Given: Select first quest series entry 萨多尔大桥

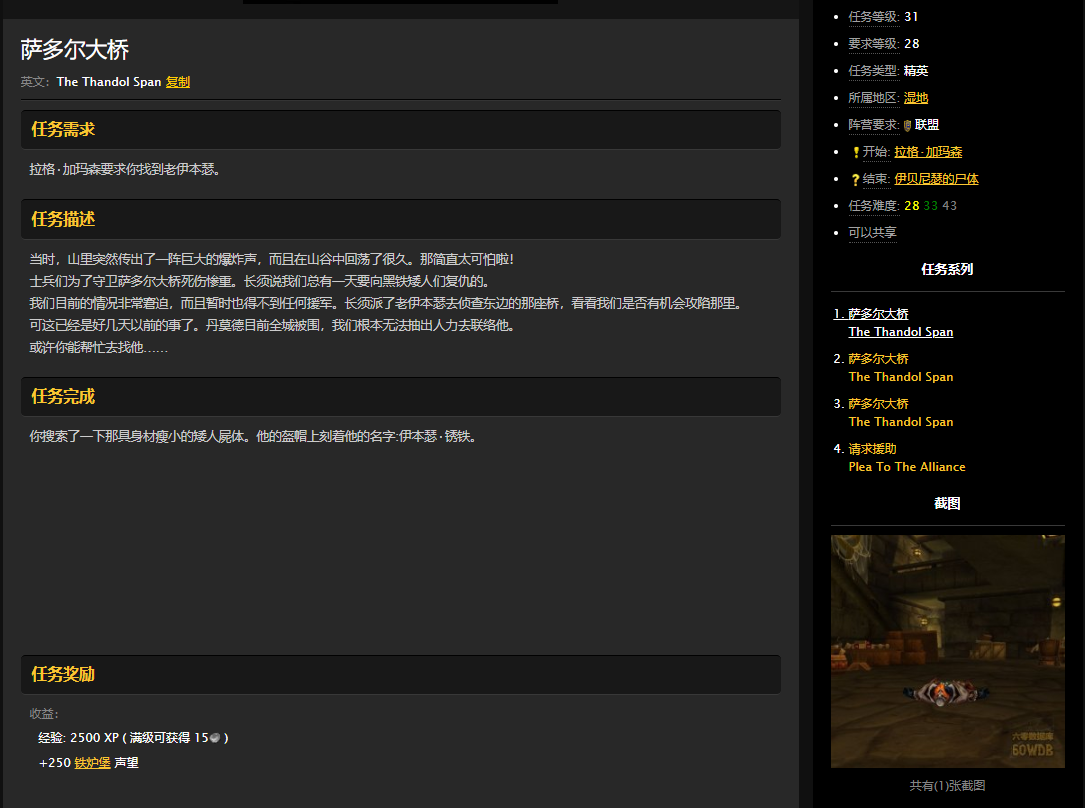Looking at the screenshot, I should [x=878, y=314].
